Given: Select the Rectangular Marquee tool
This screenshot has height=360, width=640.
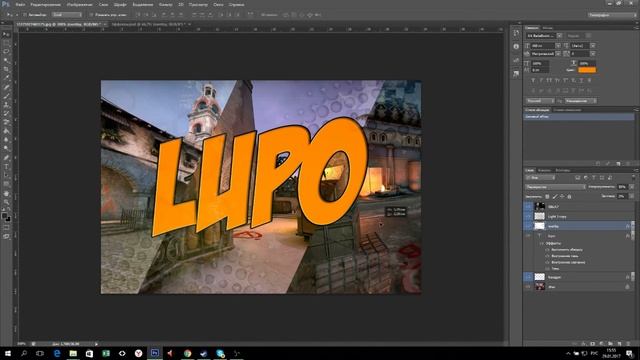Looking at the screenshot, I should [6, 43].
